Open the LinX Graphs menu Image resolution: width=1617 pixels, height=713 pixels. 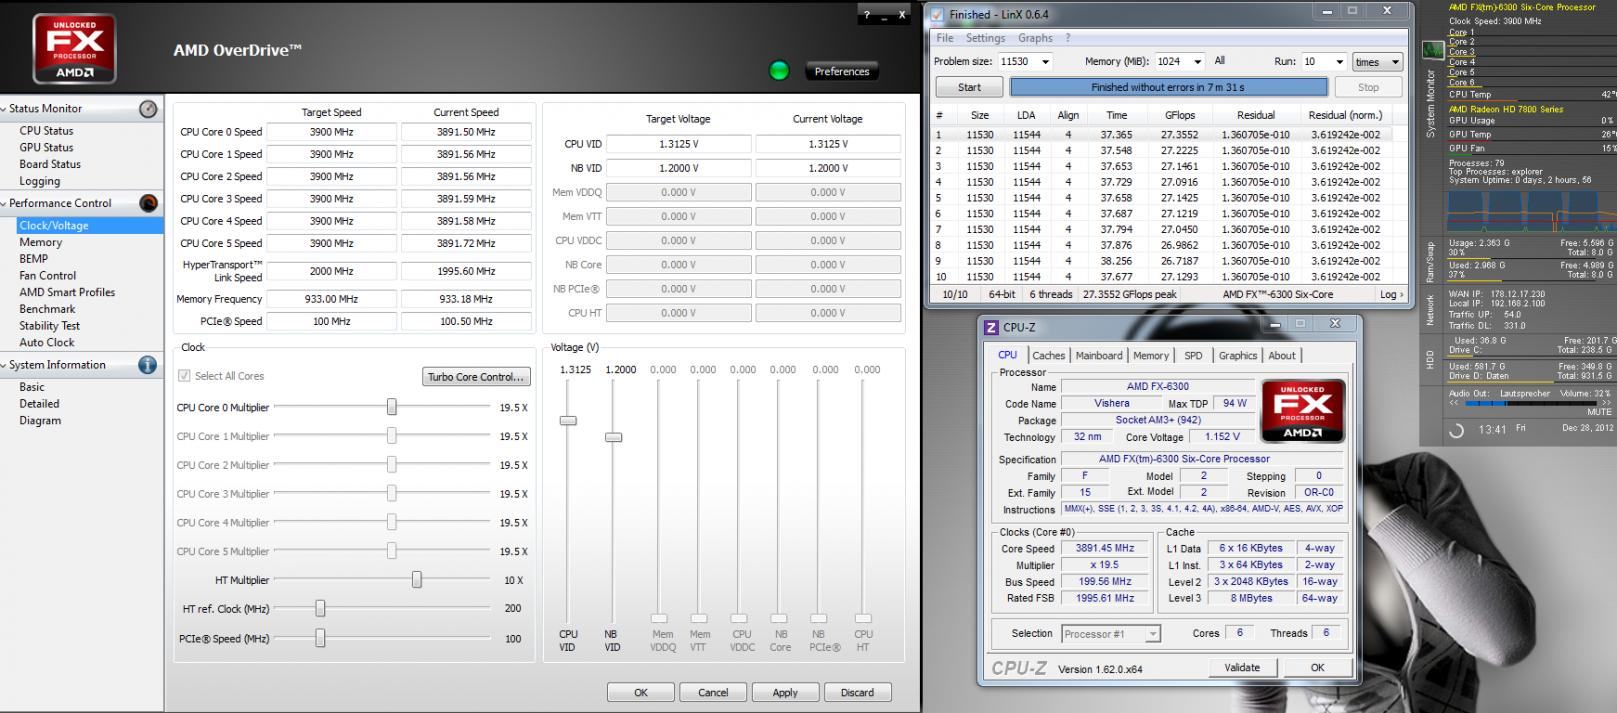pyautogui.click(x=1035, y=38)
